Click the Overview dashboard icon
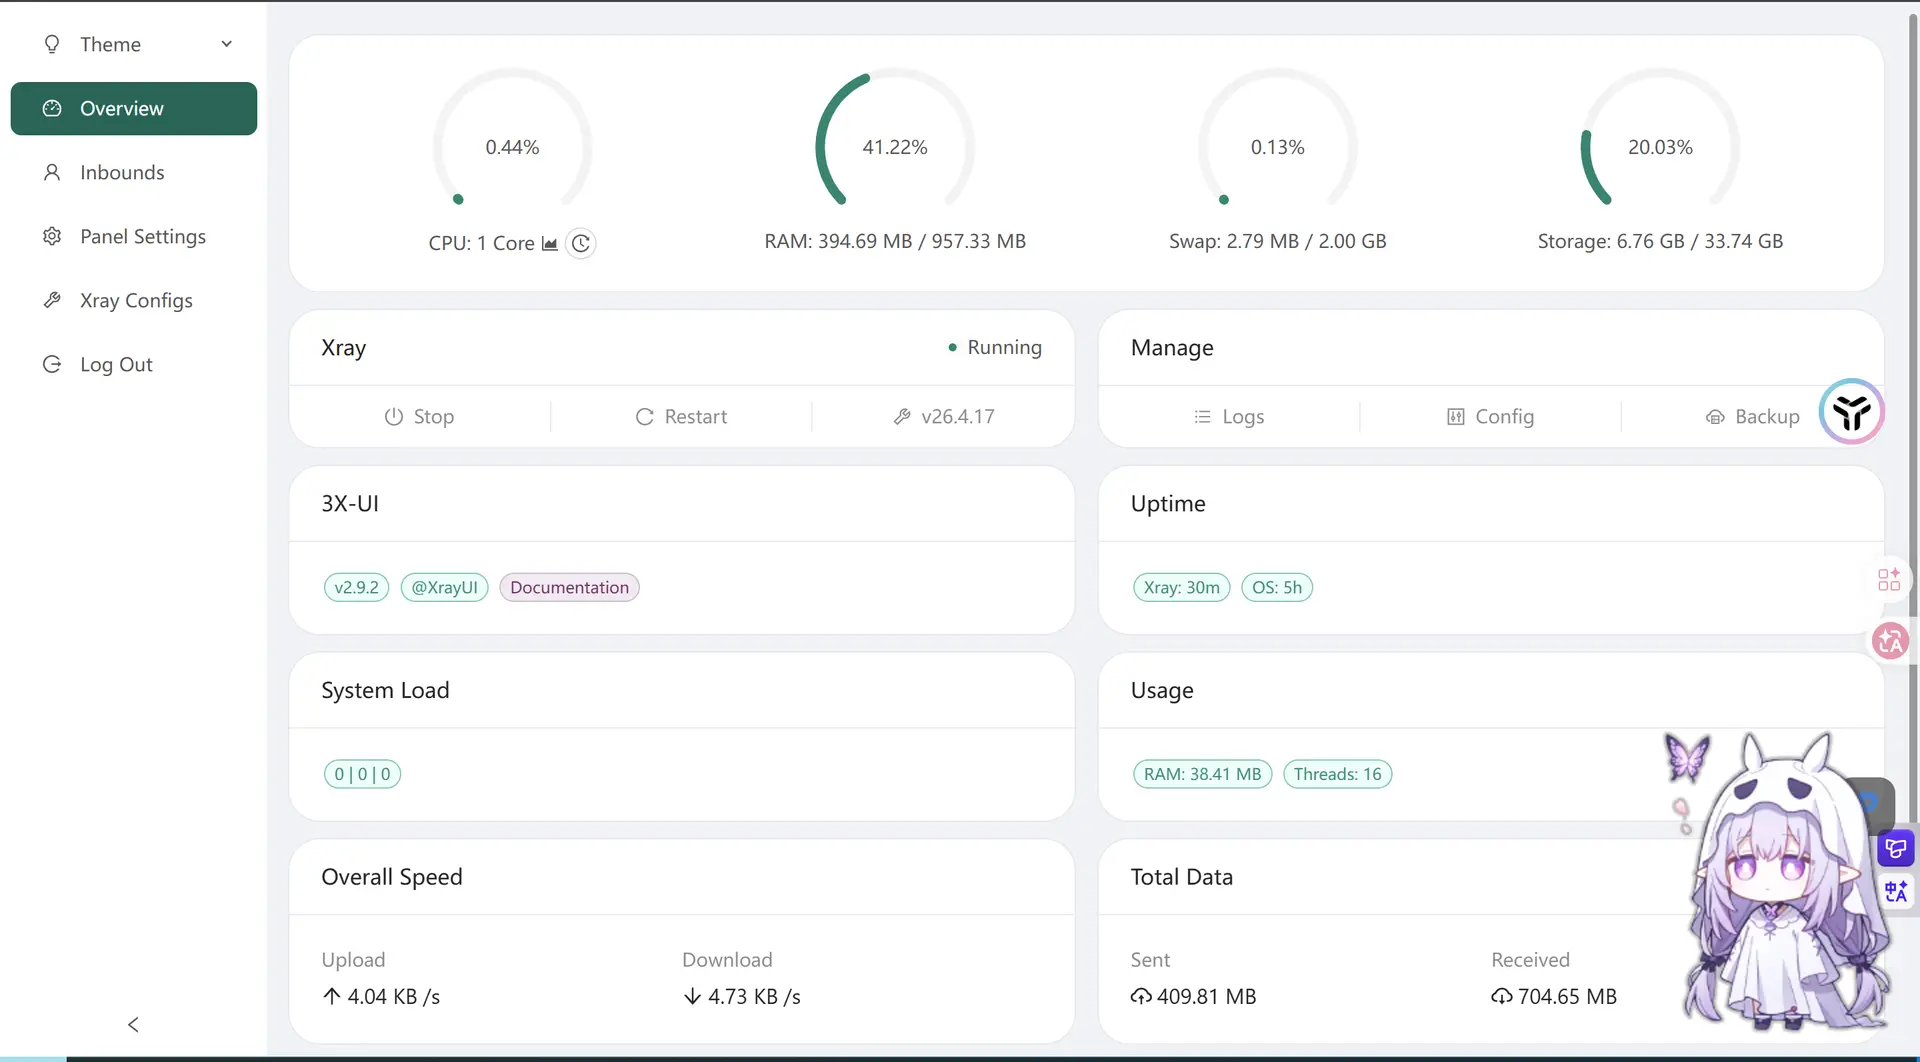This screenshot has height=1062, width=1920. pyautogui.click(x=52, y=108)
